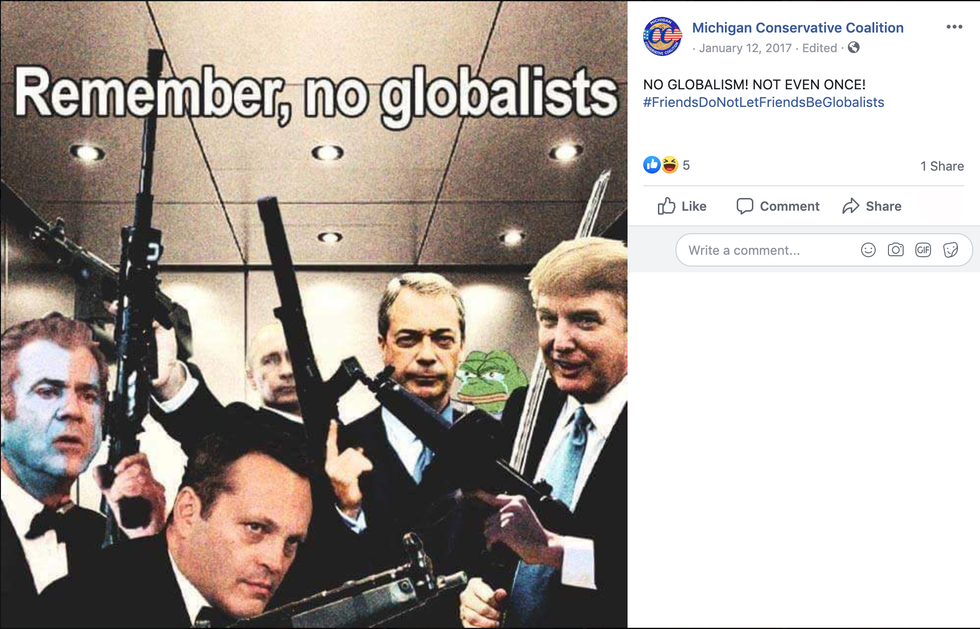Focus the Write a comment field

click(824, 250)
